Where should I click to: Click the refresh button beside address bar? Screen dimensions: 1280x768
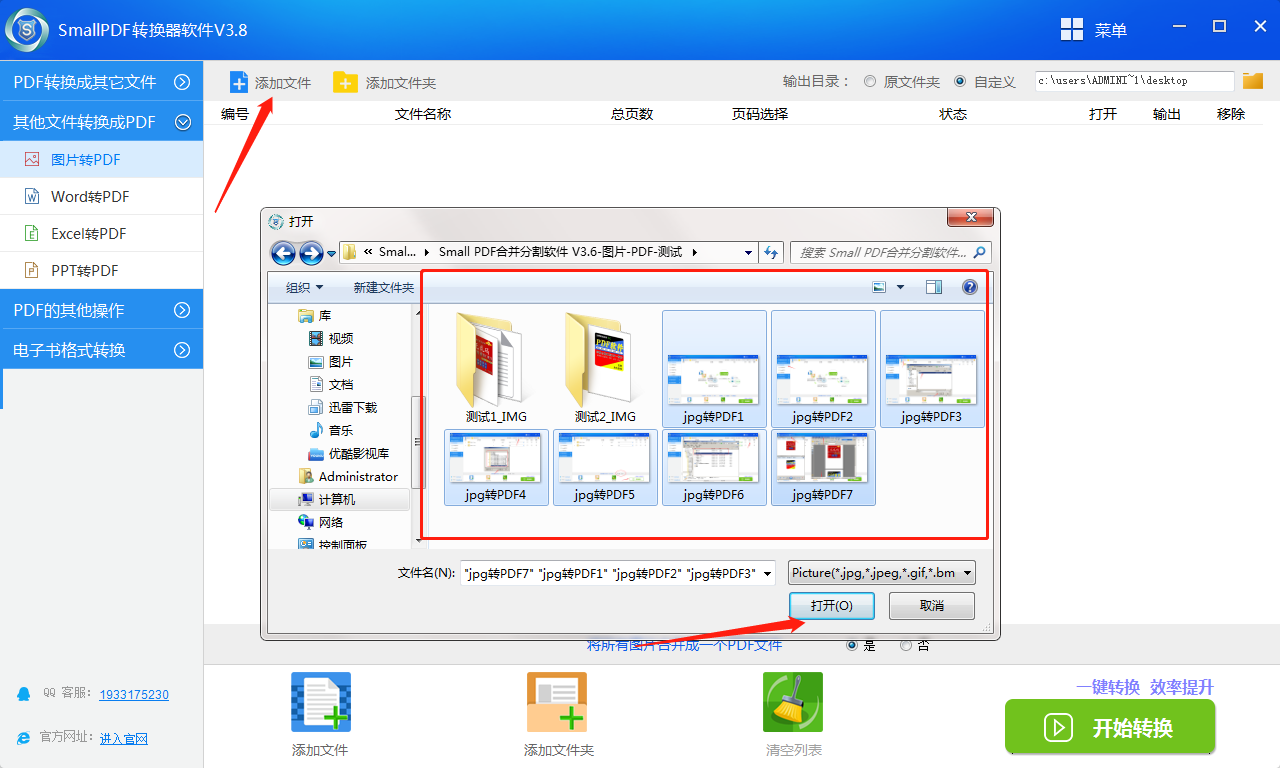pyautogui.click(x=771, y=253)
